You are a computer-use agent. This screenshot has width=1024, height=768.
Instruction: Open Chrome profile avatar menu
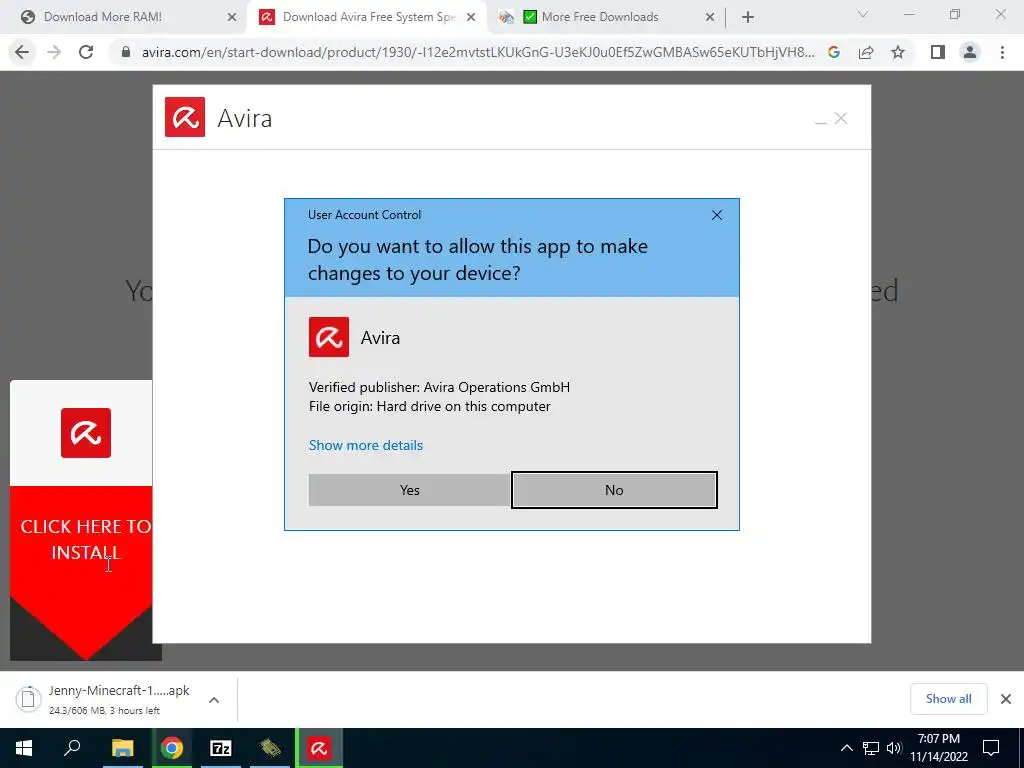(x=970, y=52)
